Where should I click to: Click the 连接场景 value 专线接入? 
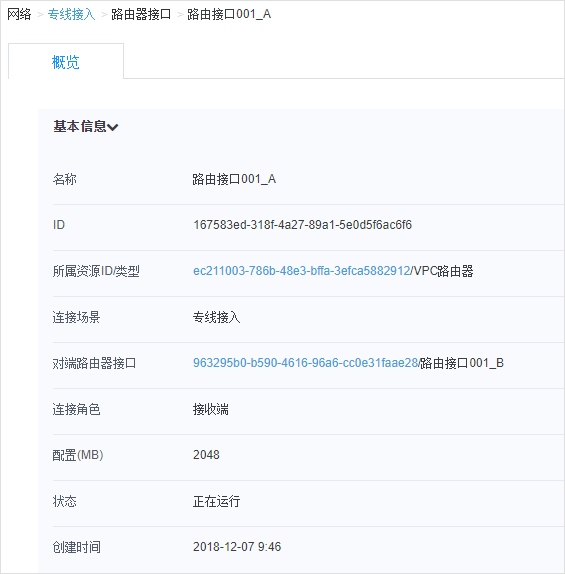(x=216, y=317)
